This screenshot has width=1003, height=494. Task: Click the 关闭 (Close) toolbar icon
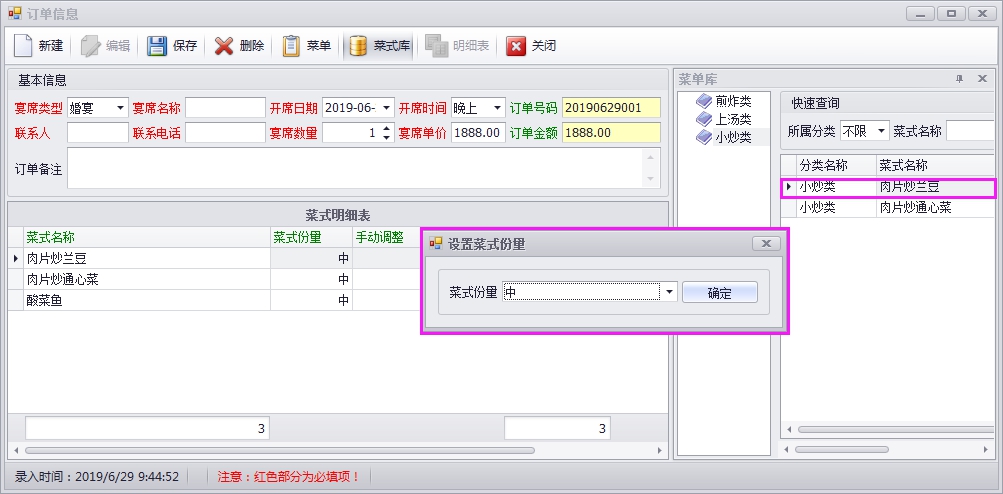click(516, 46)
